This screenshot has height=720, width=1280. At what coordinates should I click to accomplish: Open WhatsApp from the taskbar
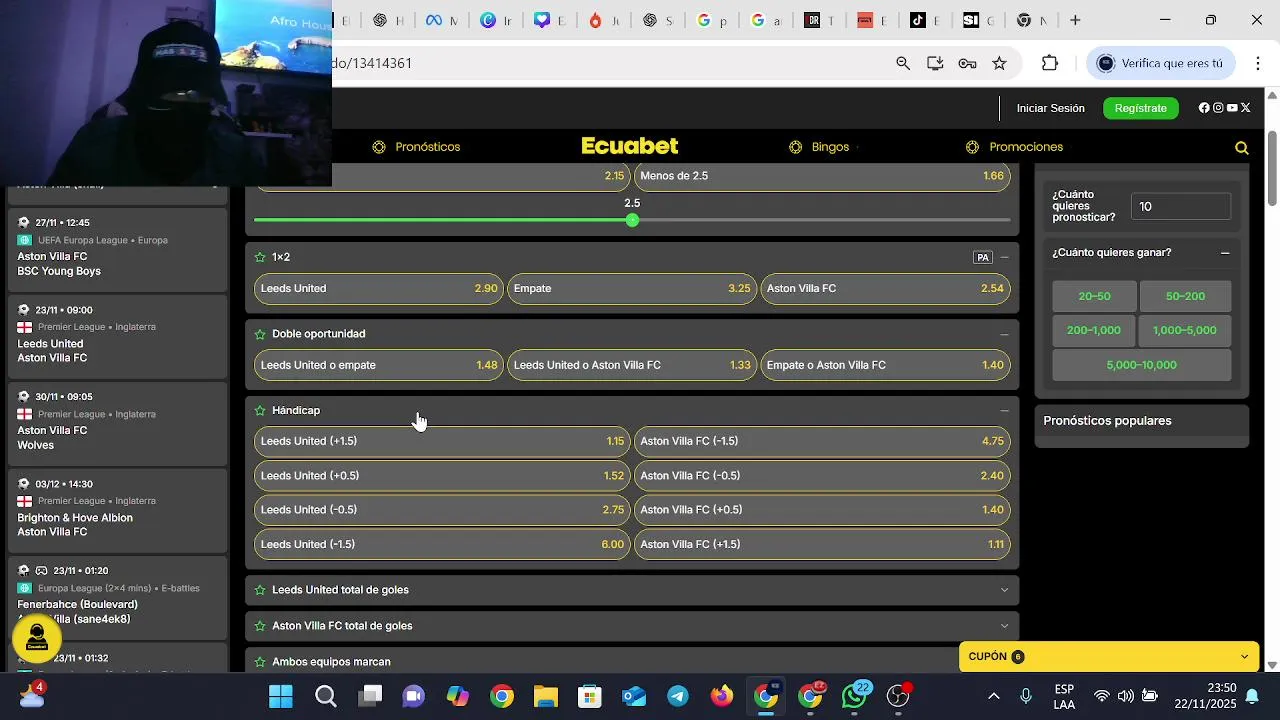[x=854, y=696]
